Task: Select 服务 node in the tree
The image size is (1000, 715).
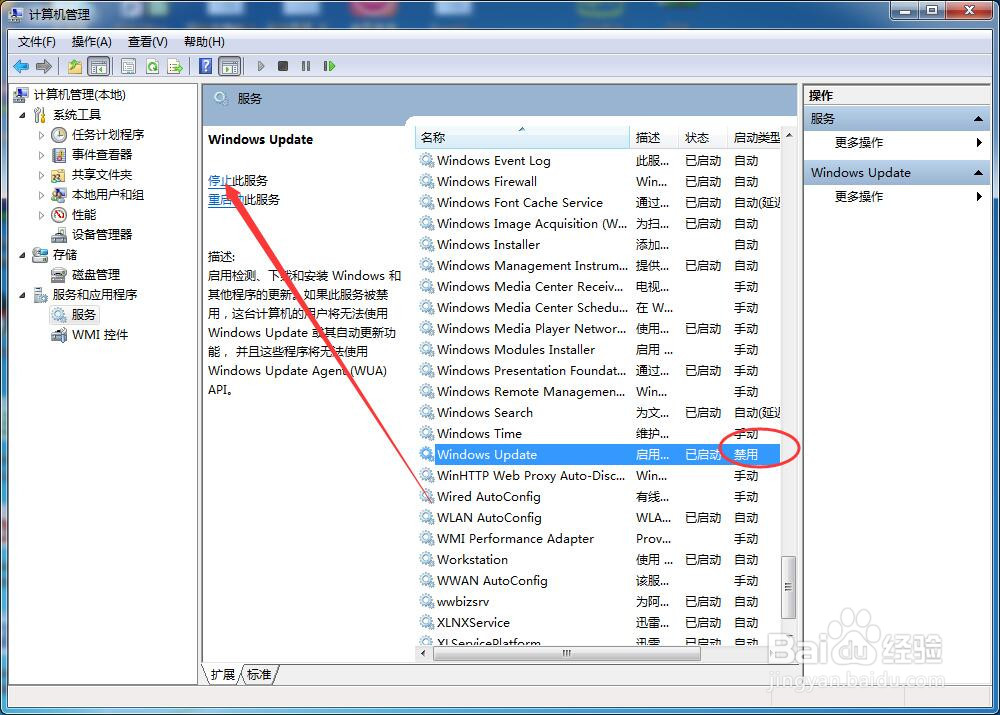Action: pos(84,314)
